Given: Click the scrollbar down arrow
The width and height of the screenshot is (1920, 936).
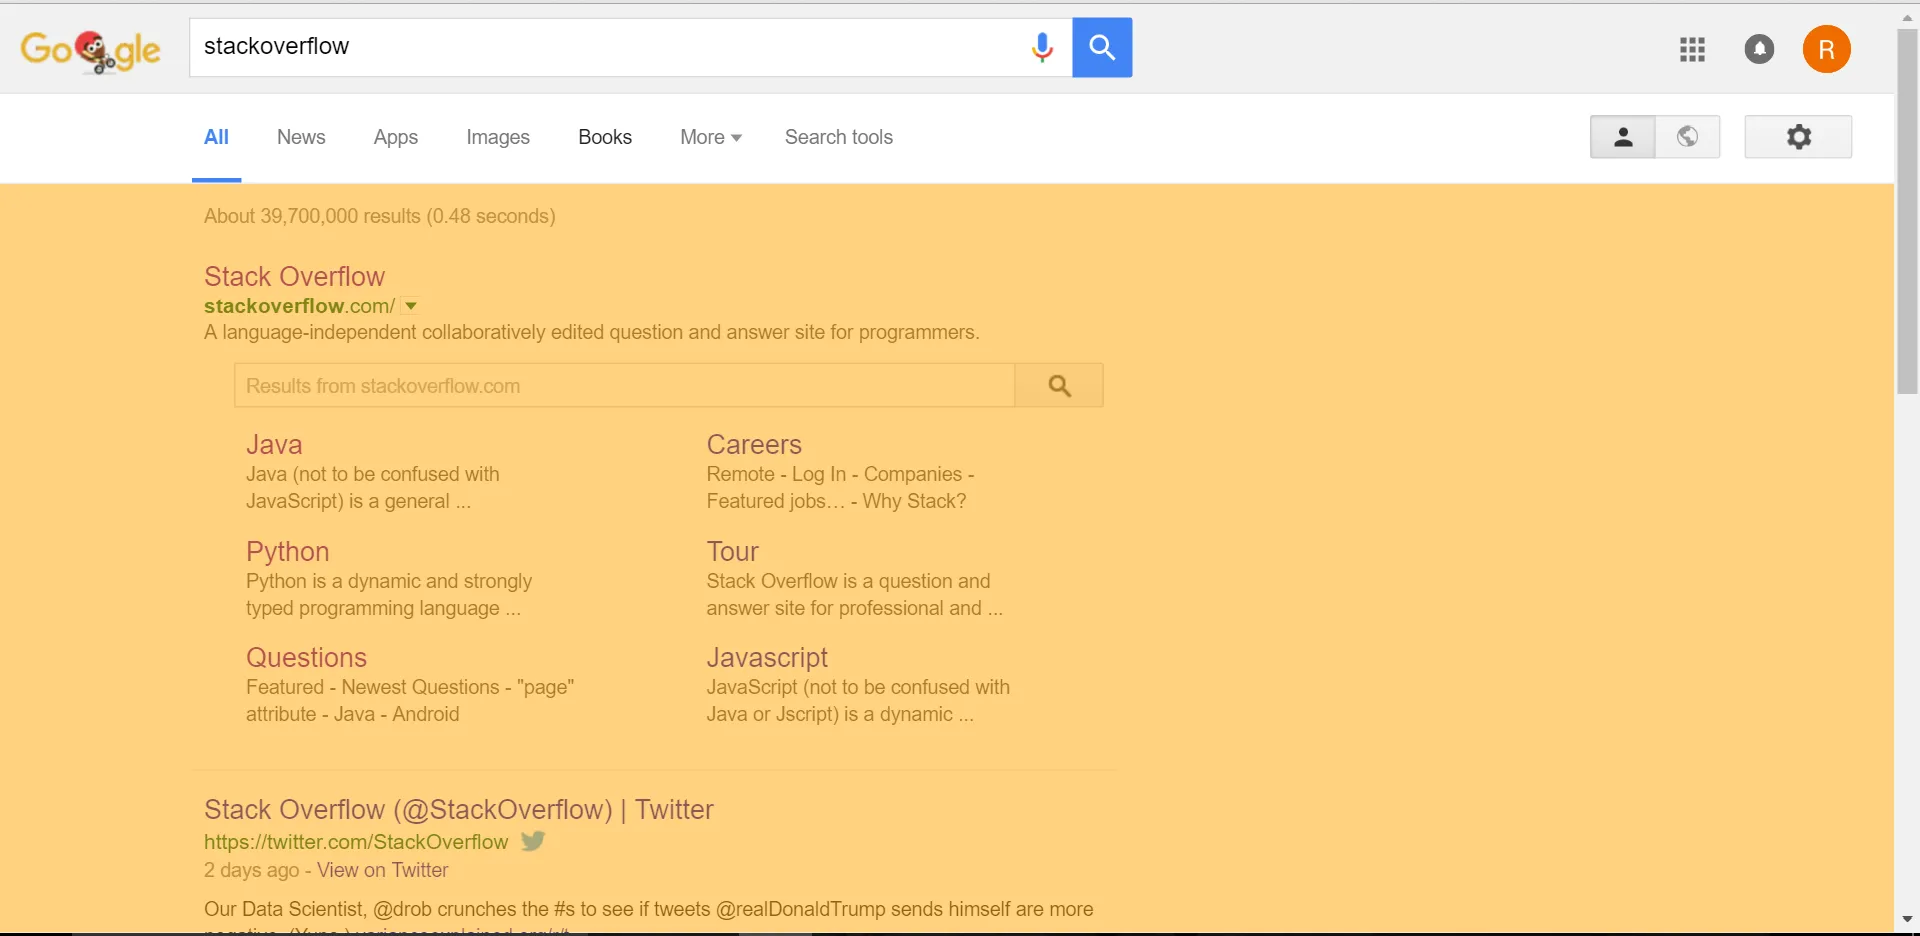Looking at the screenshot, I should pyautogui.click(x=1907, y=919).
